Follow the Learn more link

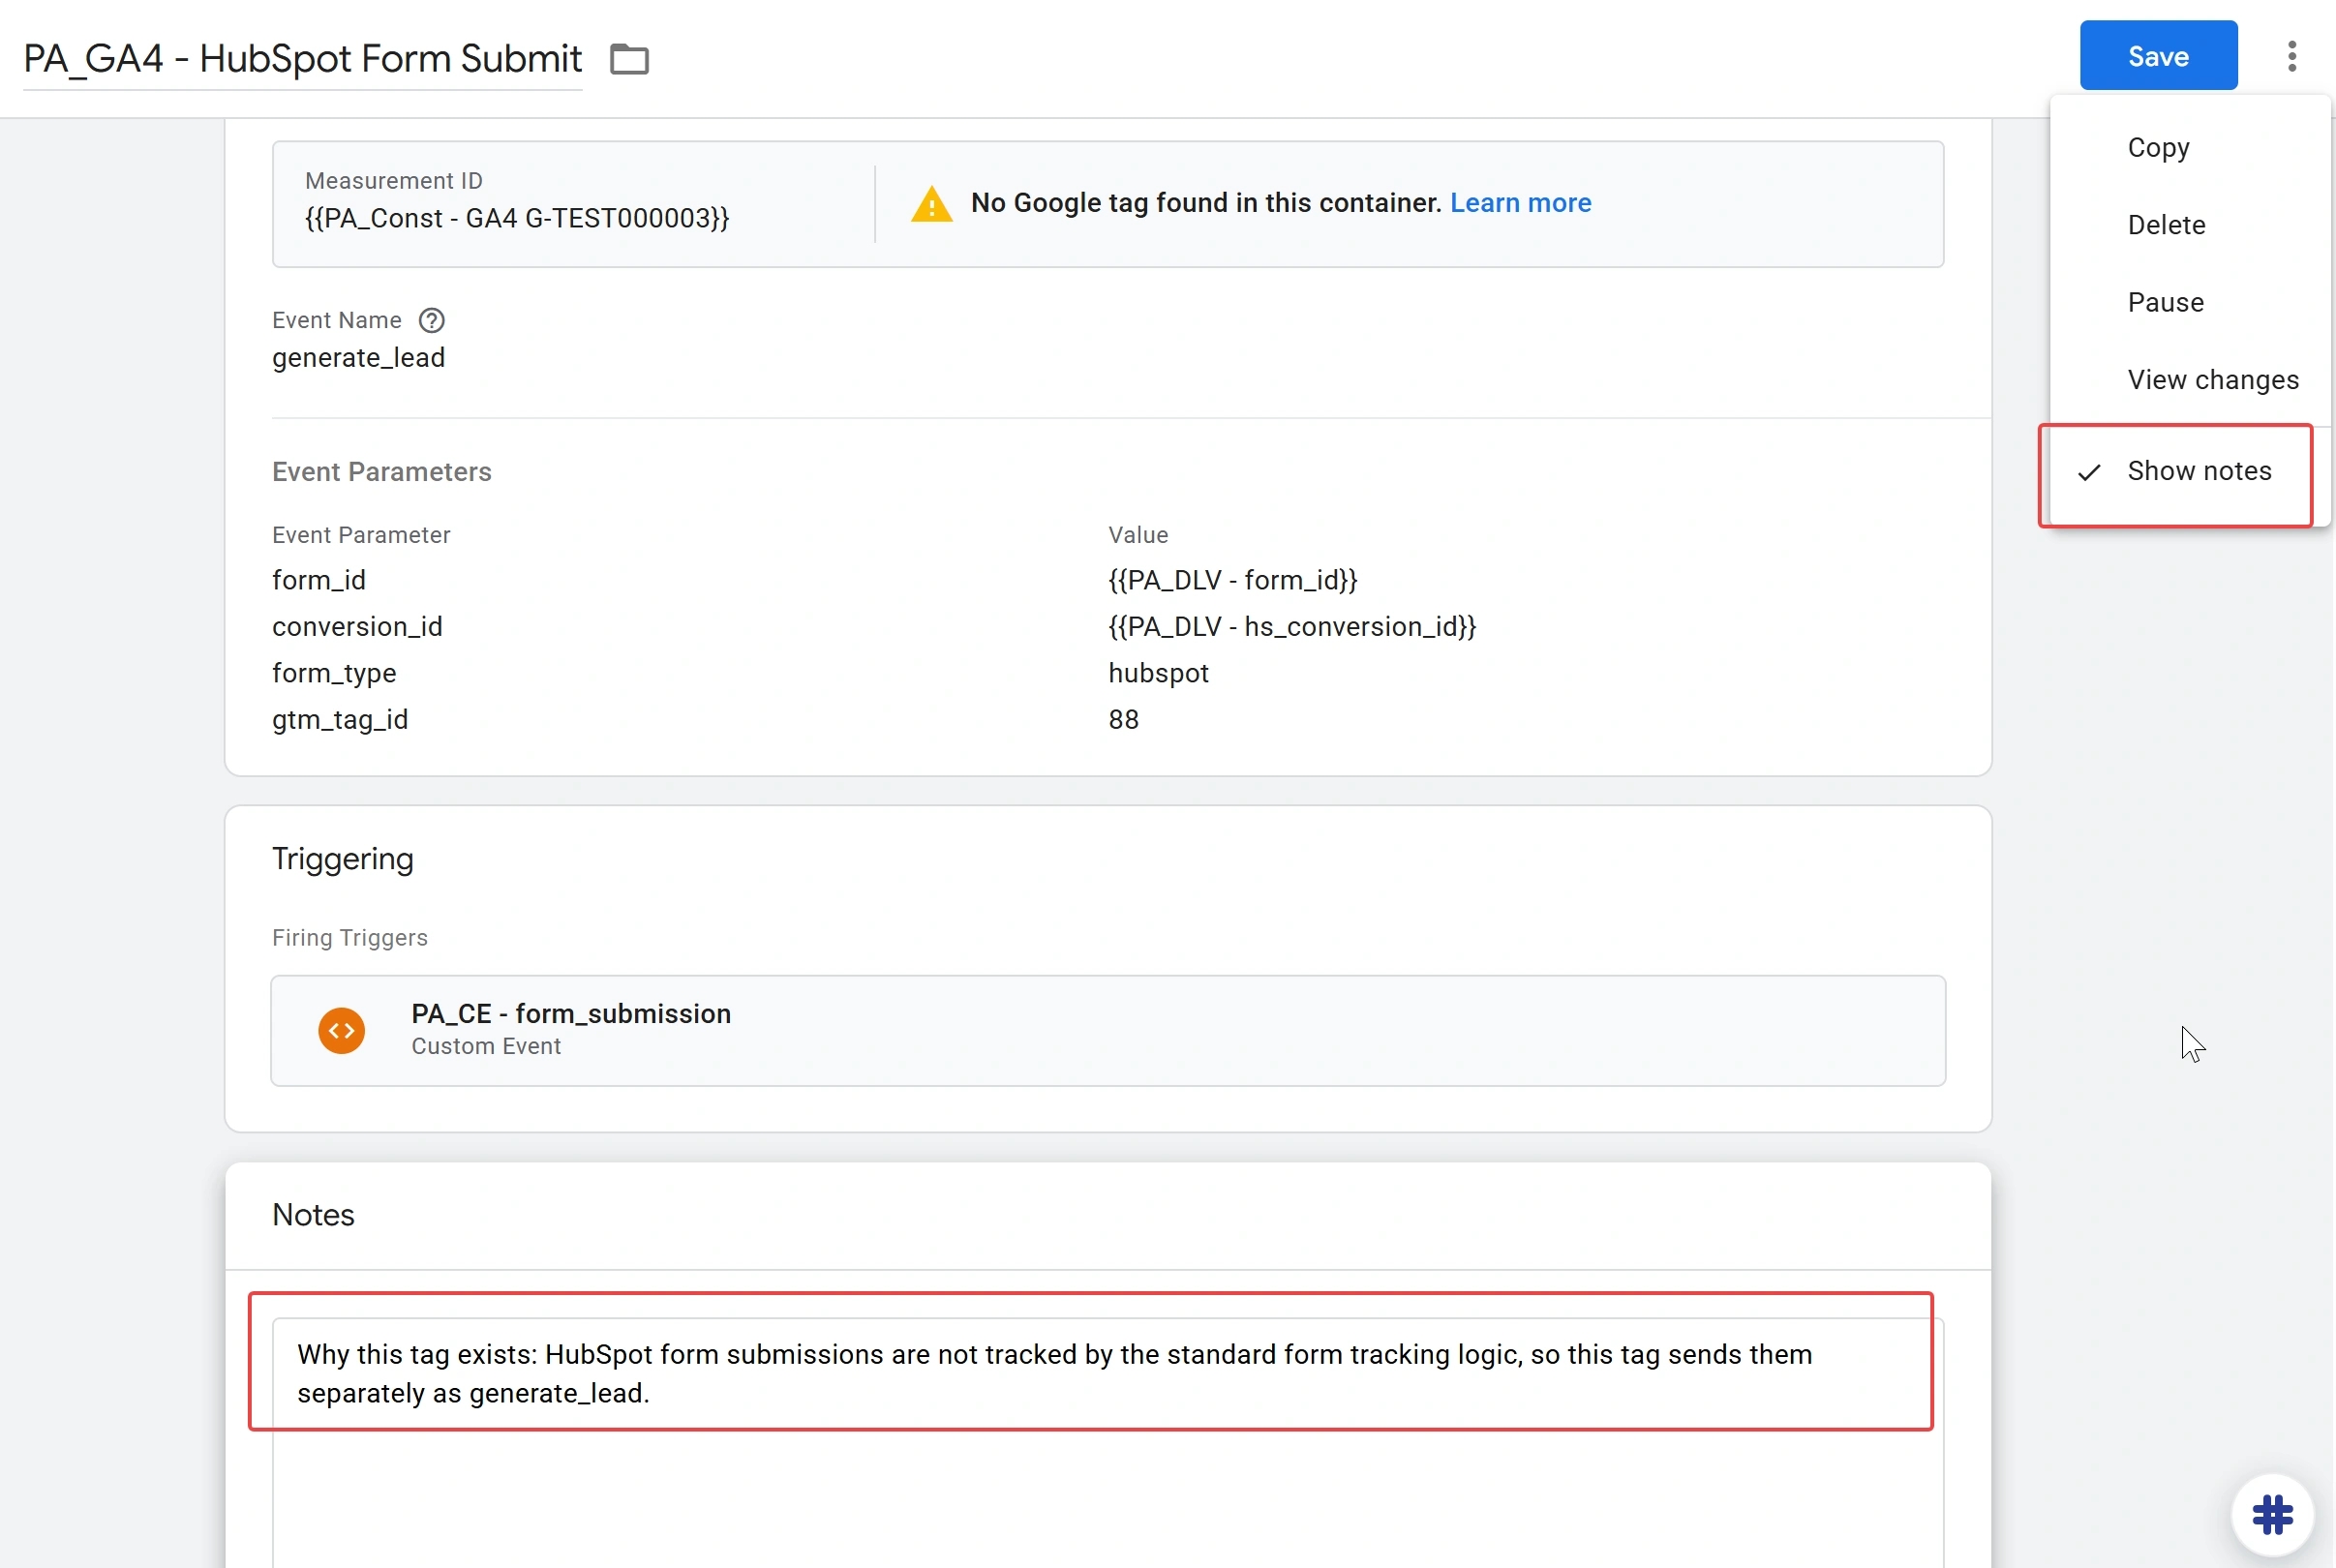pos(1520,203)
